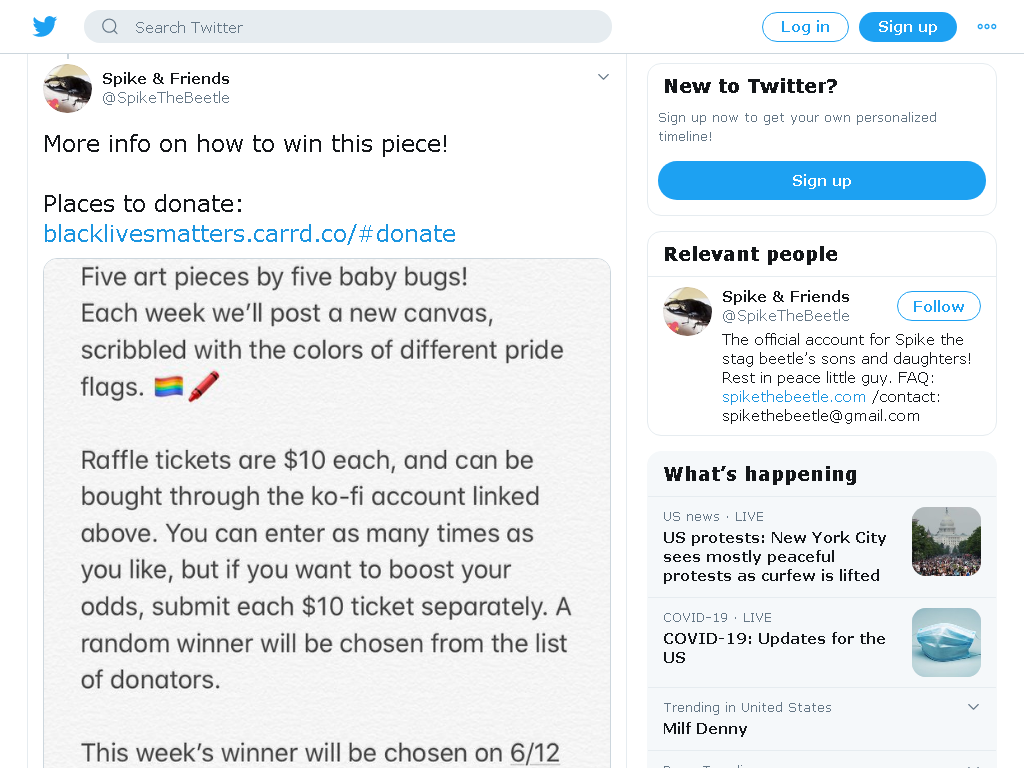Open the blacklivesmatters.carrd.co donate link
The height and width of the screenshot is (768, 1024).
click(x=249, y=234)
